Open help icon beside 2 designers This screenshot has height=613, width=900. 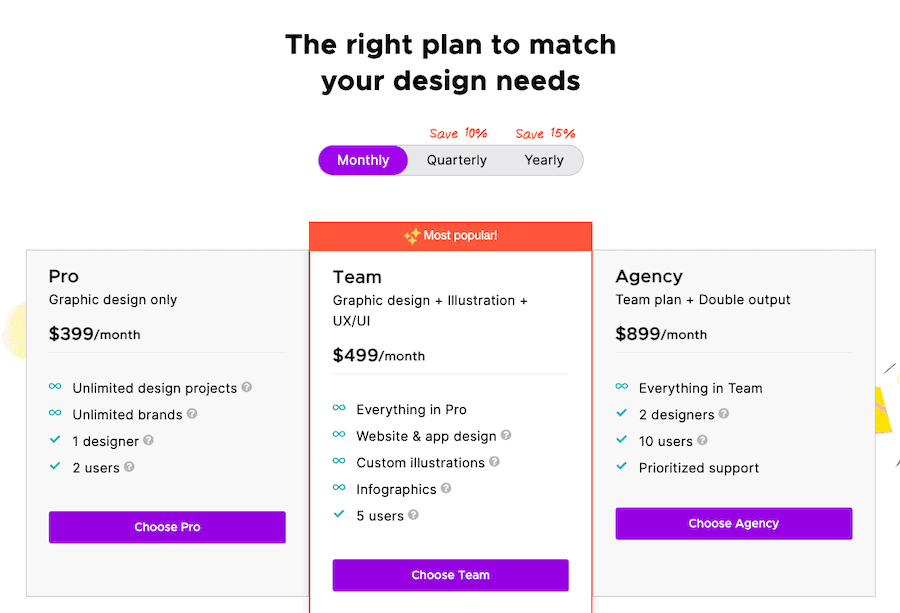(724, 413)
